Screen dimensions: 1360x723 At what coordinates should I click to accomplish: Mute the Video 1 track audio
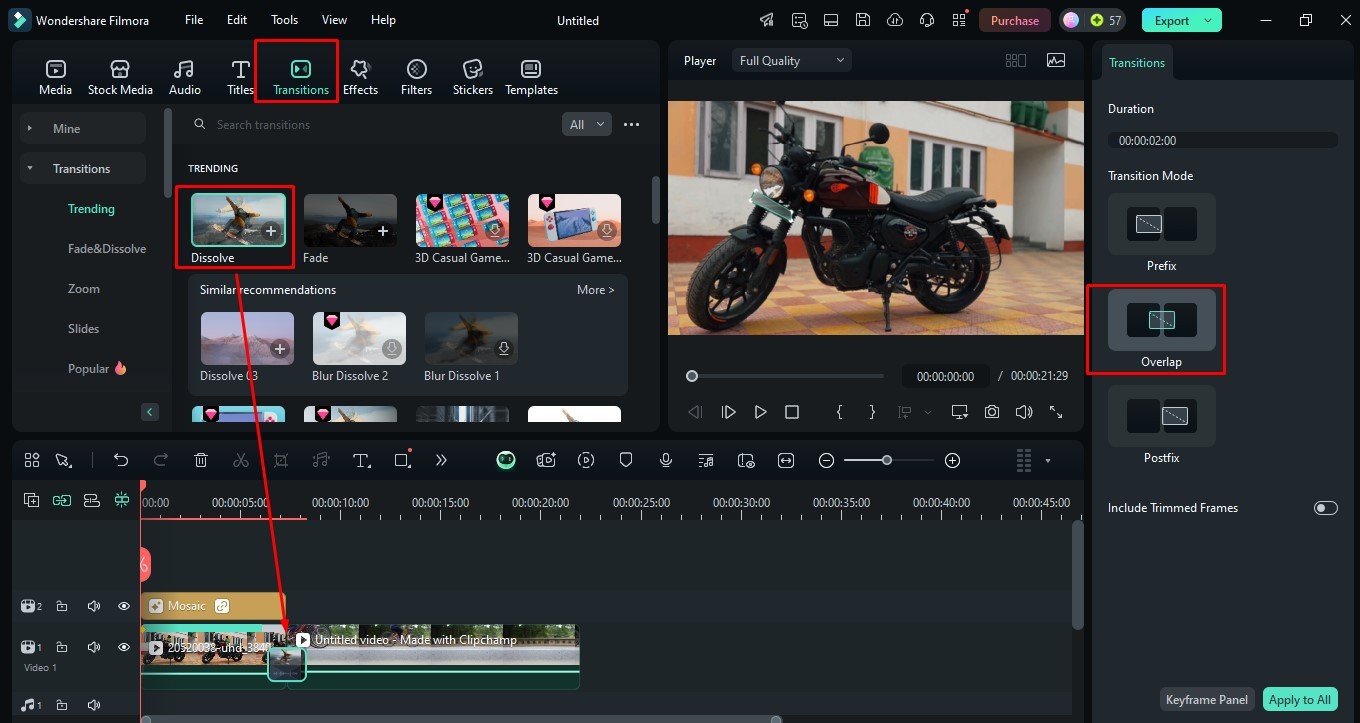pyautogui.click(x=93, y=647)
